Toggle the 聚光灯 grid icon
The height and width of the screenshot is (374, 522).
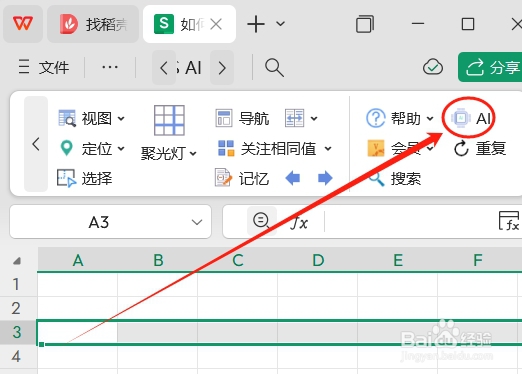[x=169, y=120]
